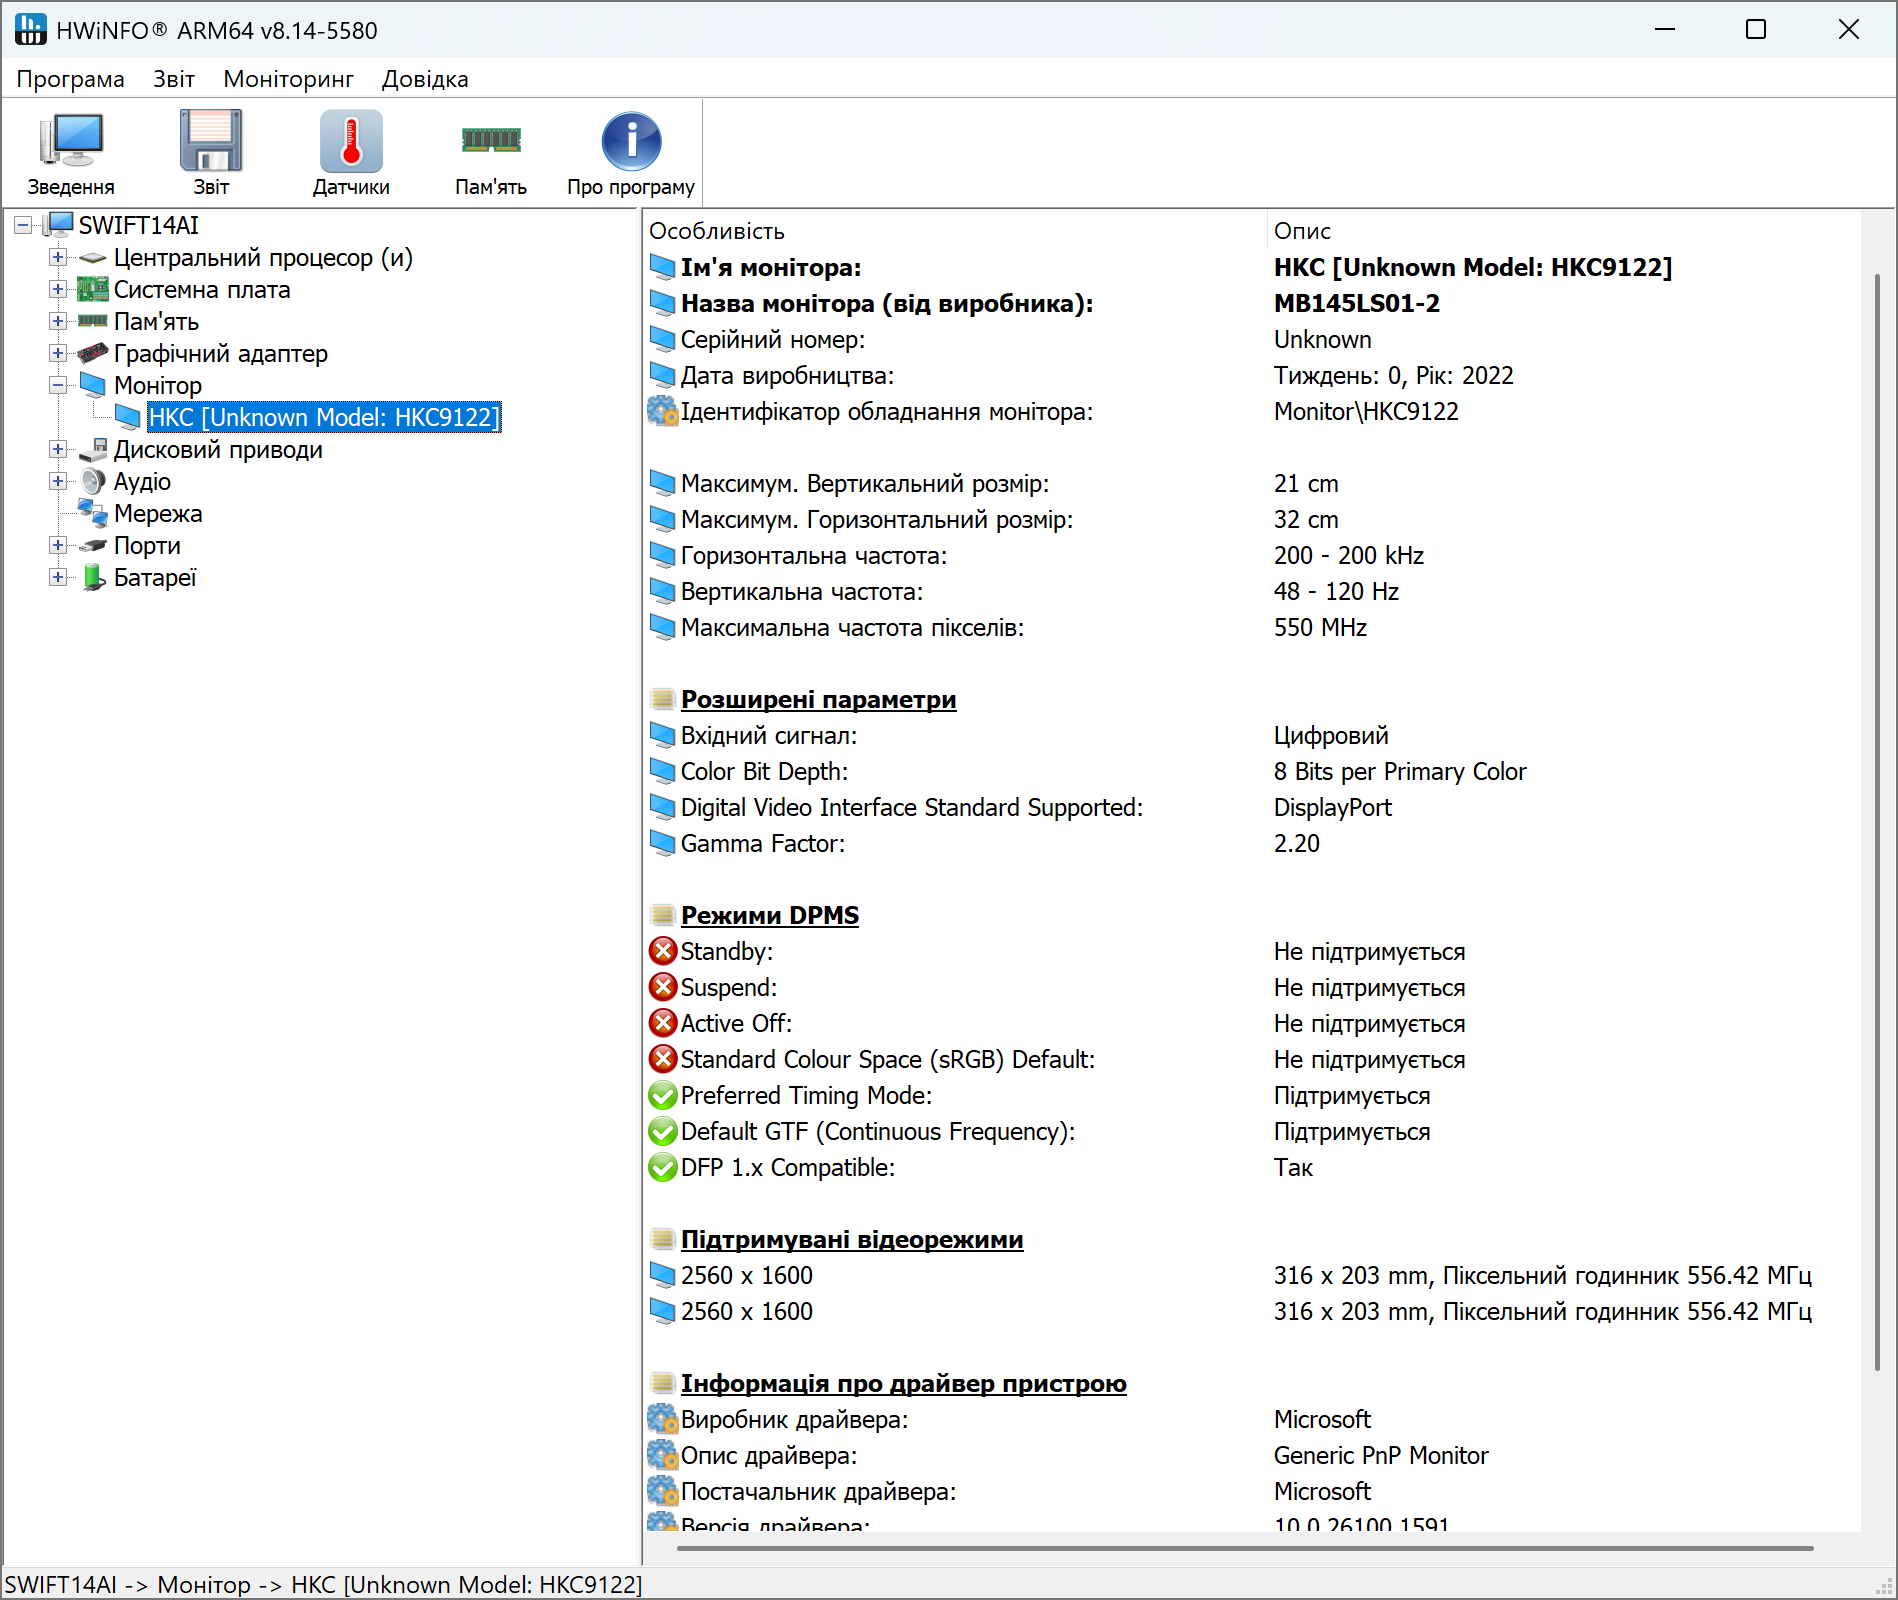Click the gear icon beside Виробник драйвера
Image resolution: width=1898 pixels, height=1600 pixels.
(x=663, y=1419)
